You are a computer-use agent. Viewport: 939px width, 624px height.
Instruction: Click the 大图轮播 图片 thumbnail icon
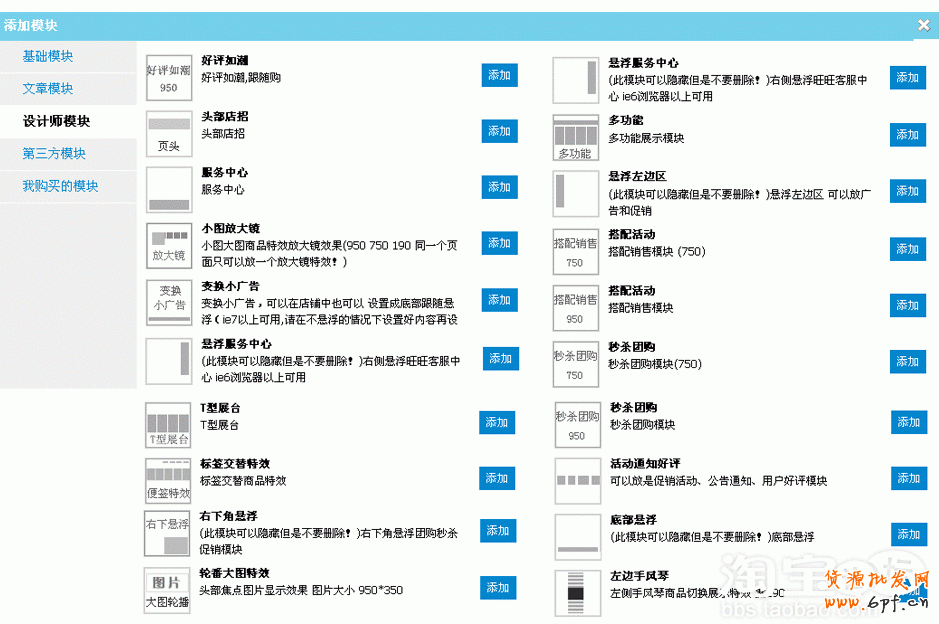pos(166,589)
